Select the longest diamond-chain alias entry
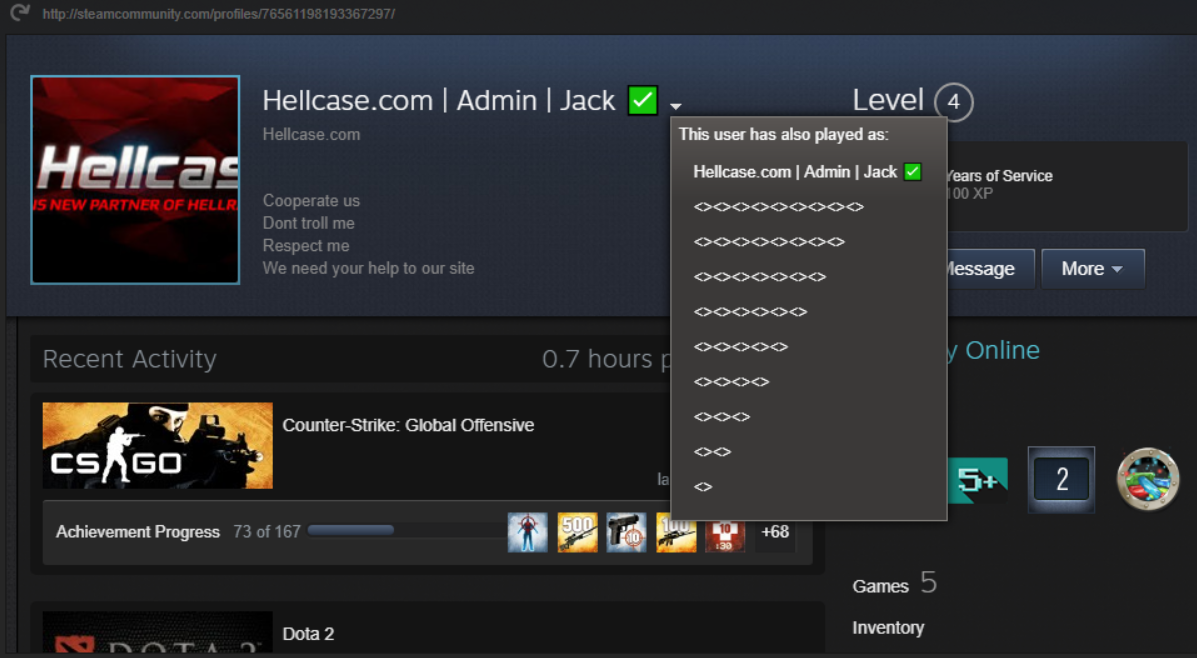The height and width of the screenshot is (658, 1197). click(x=779, y=207)
